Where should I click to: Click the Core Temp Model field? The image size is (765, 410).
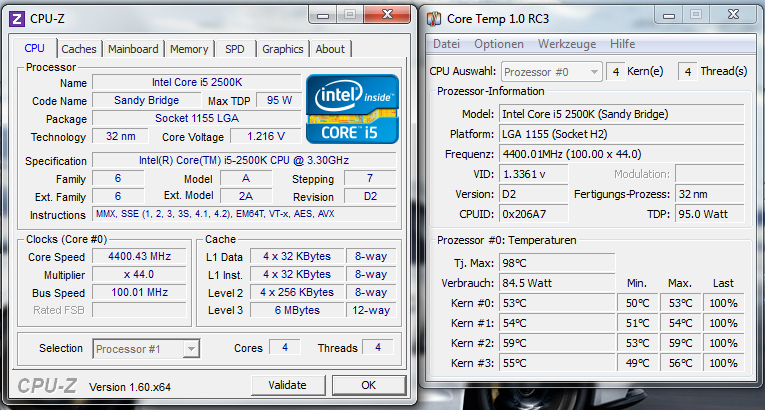[x=622, y=114]
